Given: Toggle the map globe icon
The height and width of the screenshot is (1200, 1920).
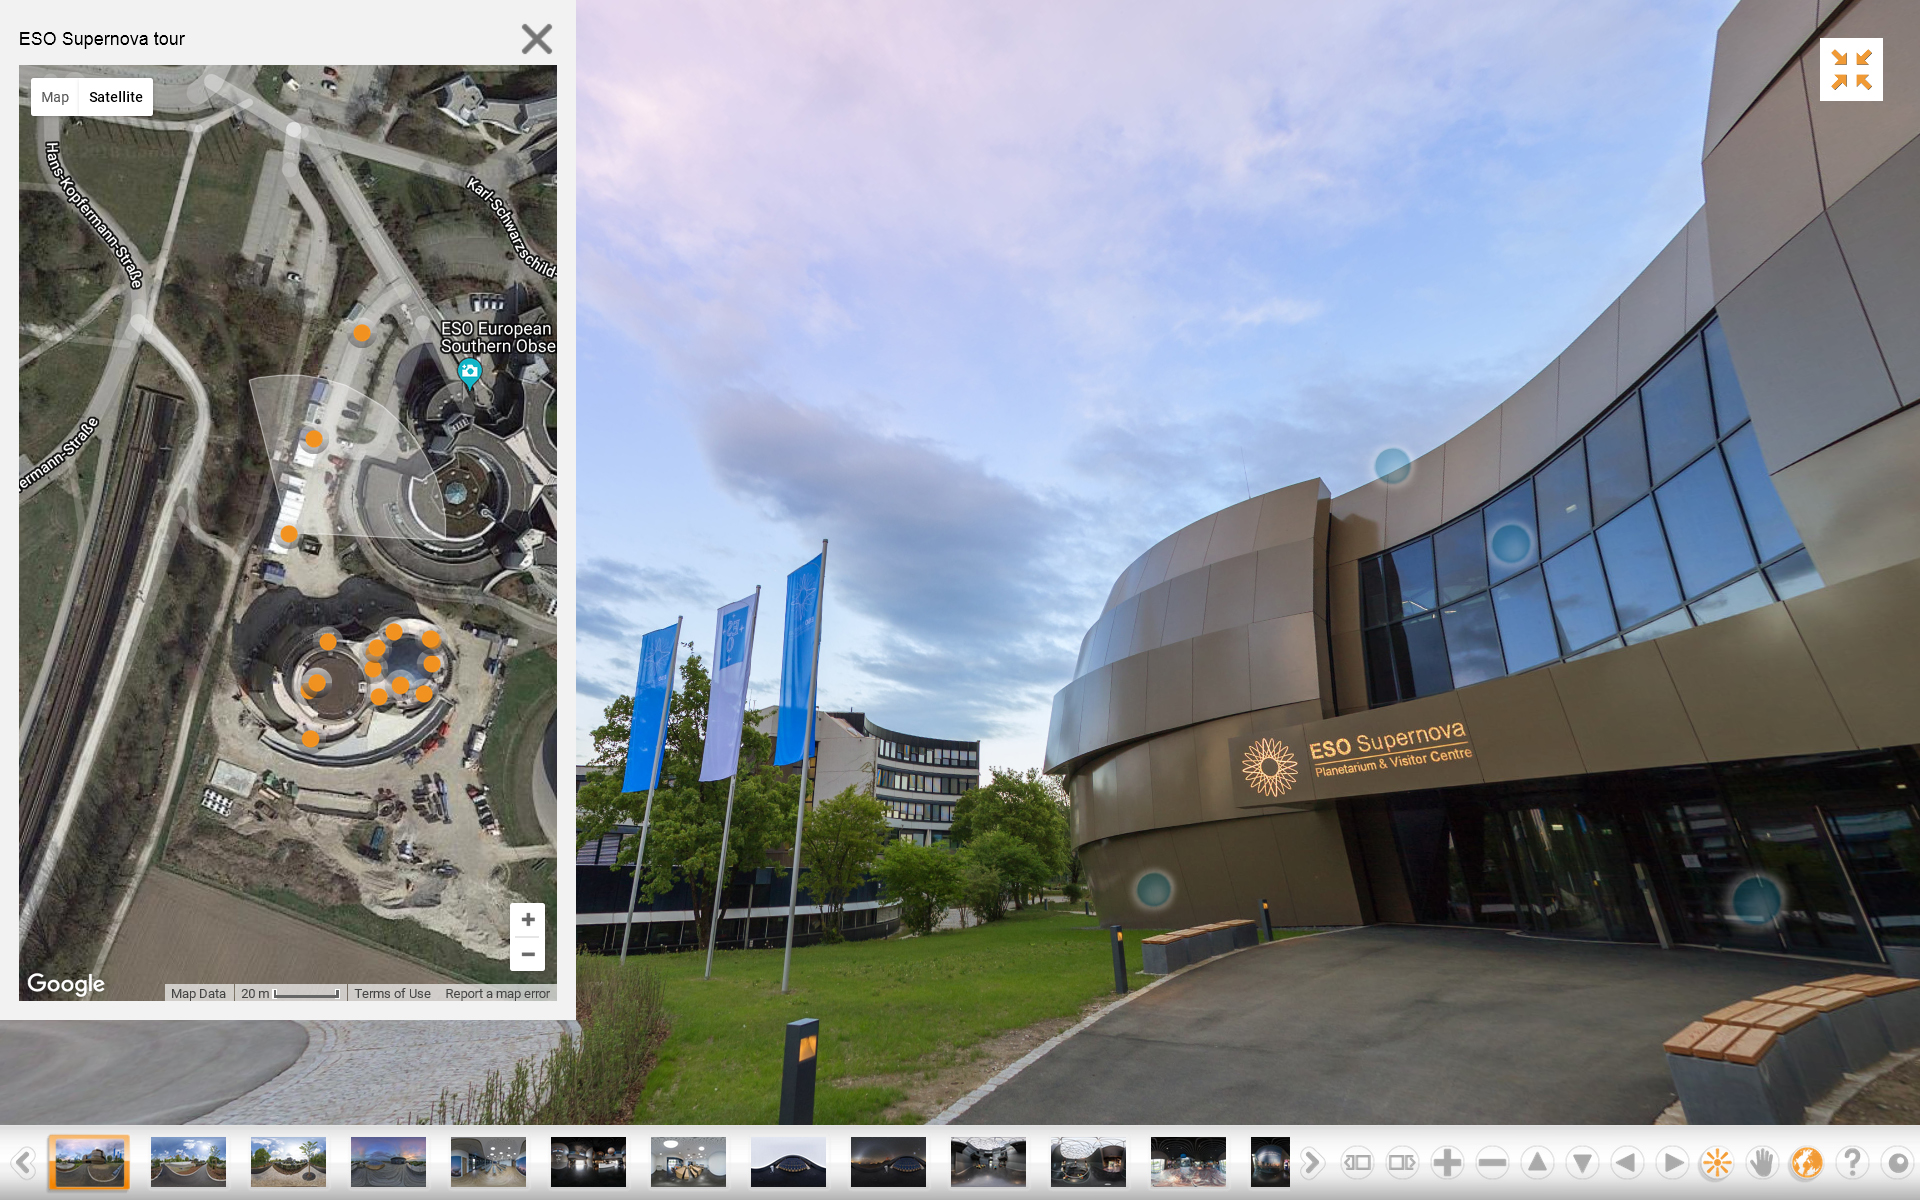Looking at the screenshot, I should tap(1807, 1162).
